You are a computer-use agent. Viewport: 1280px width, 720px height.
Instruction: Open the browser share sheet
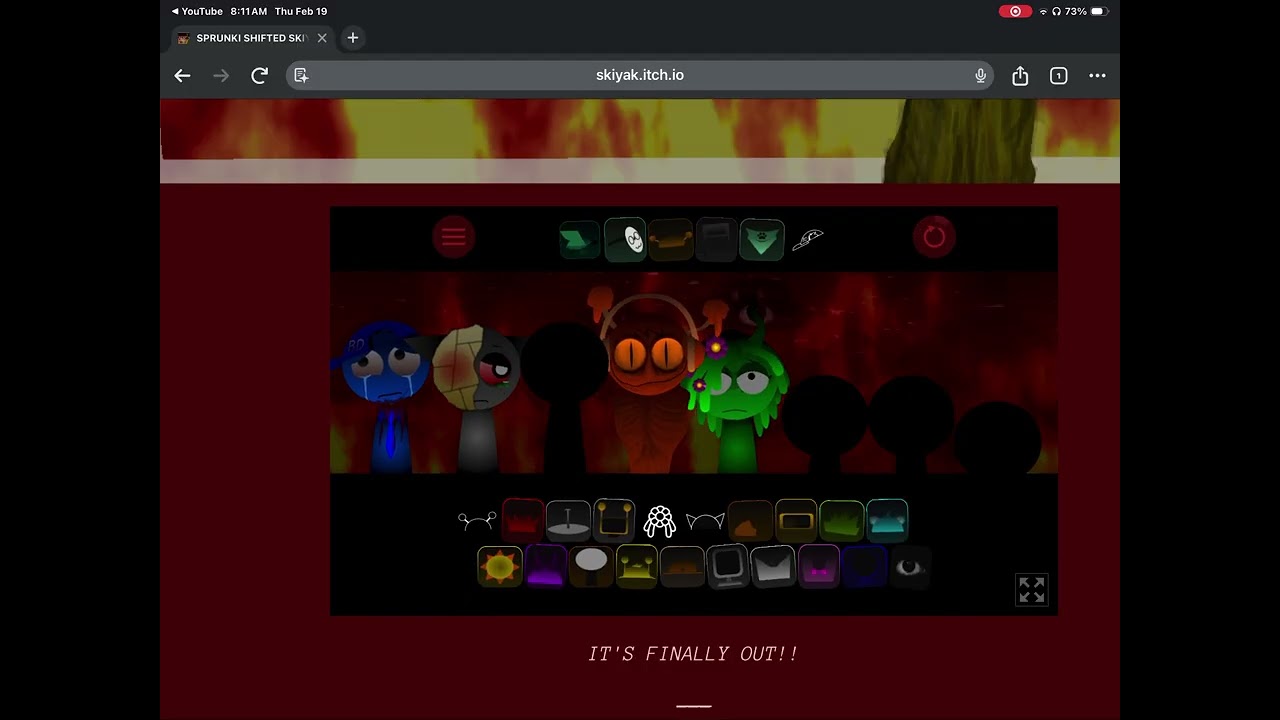point(1020,75)
